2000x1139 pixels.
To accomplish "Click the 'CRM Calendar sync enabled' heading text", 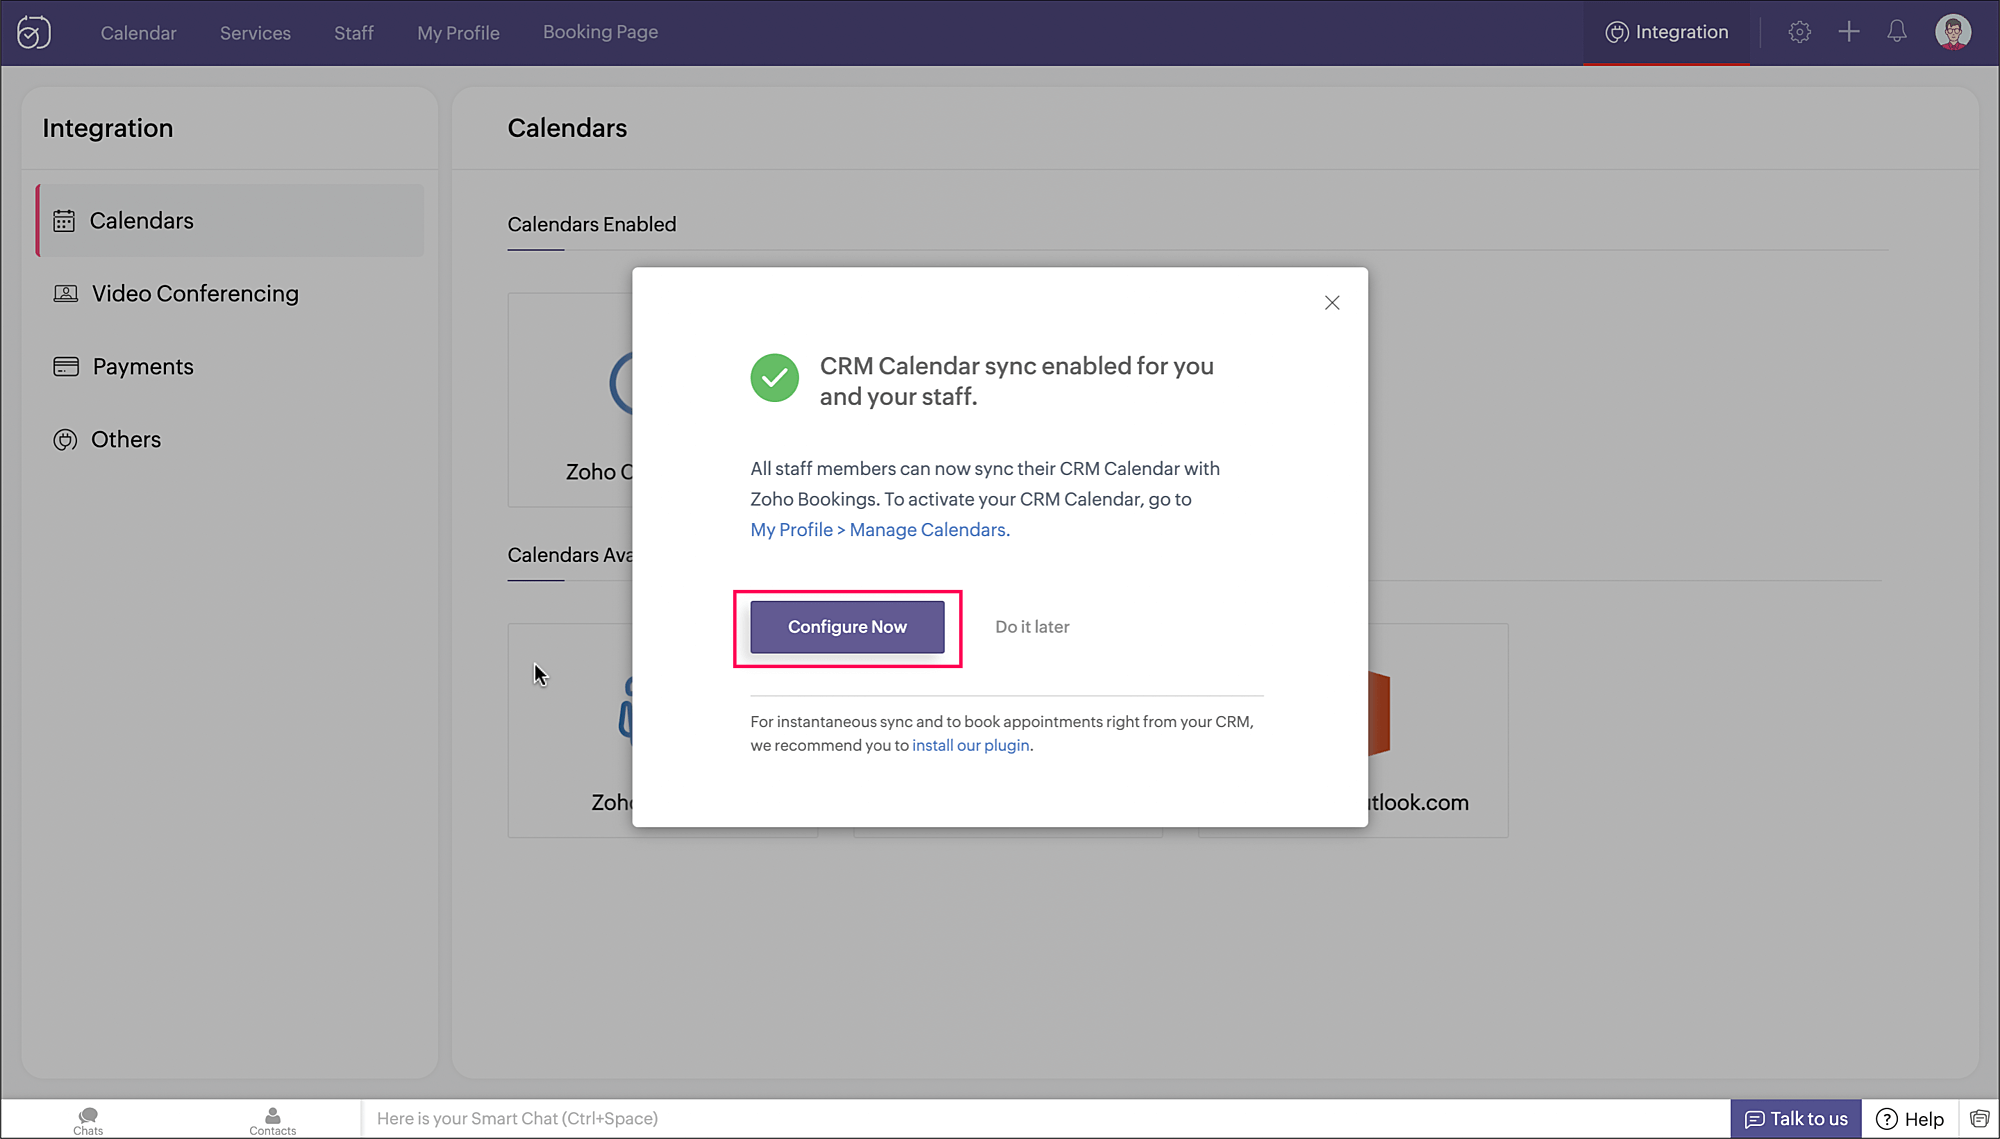I will click(1016, 381).
